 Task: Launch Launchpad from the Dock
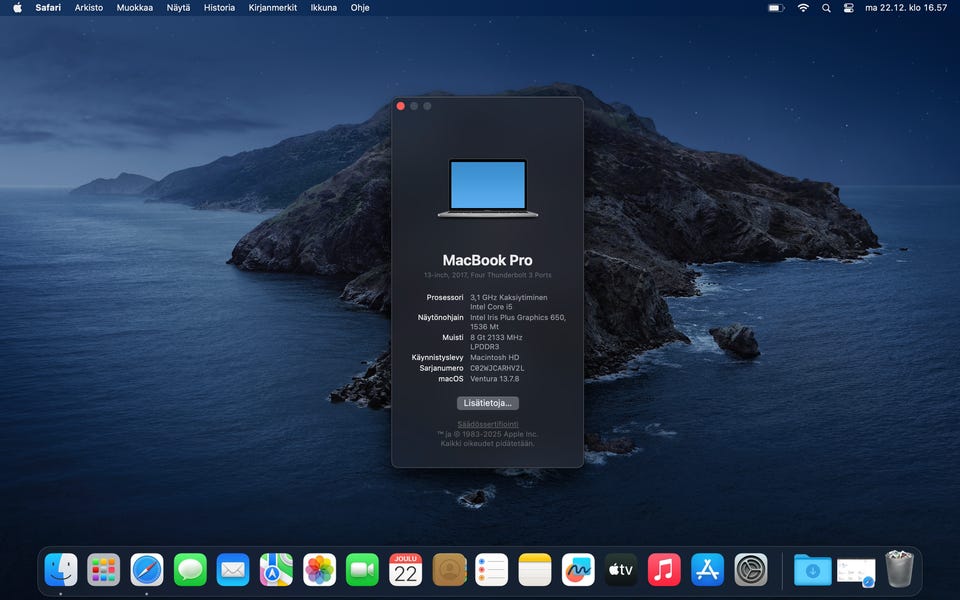(x=104, y=570)
